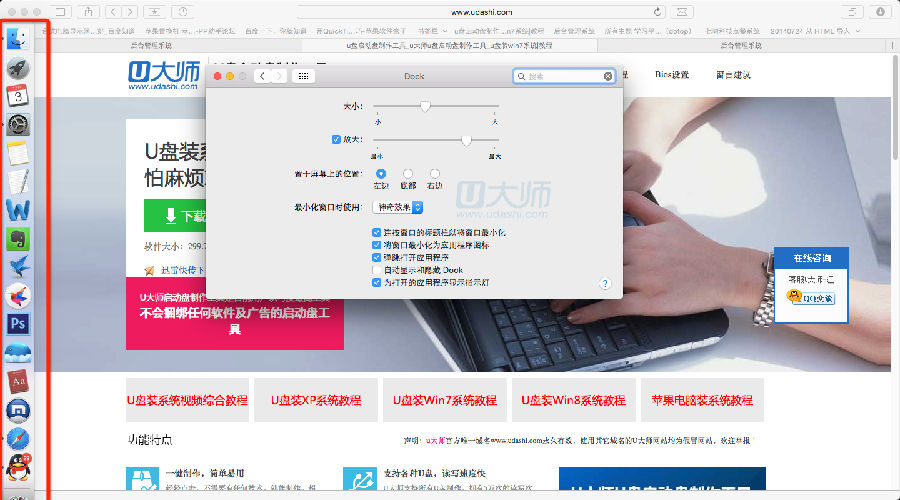Open the 留言建议 navigation menu item
Viewport: 900px width, 500px height.
731,75
